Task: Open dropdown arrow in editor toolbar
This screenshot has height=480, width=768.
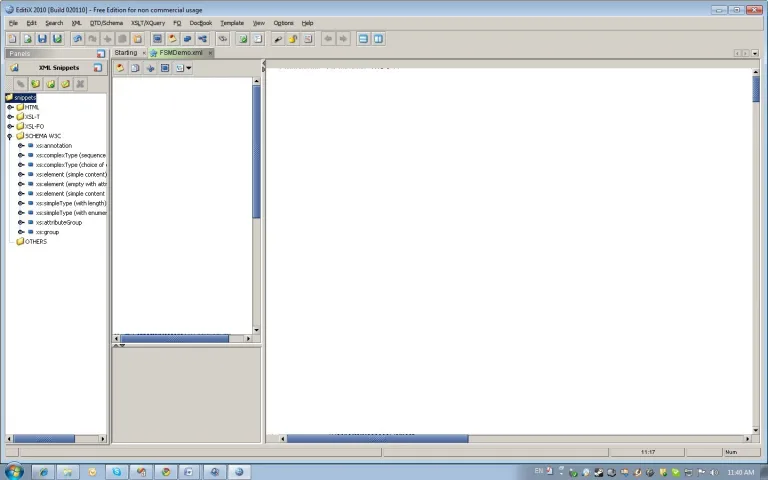Action: tap(189, 68)
